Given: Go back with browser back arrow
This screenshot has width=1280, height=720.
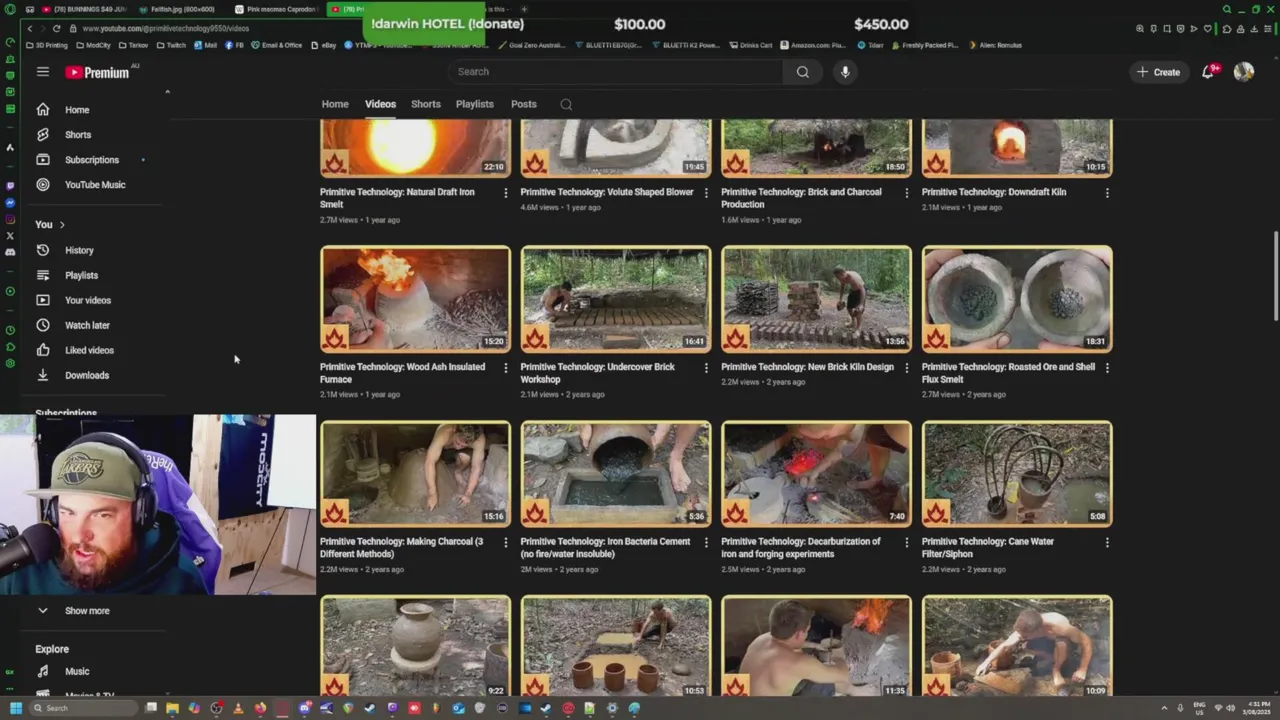Looking at the screenshot, I should [x=30, y=29].
